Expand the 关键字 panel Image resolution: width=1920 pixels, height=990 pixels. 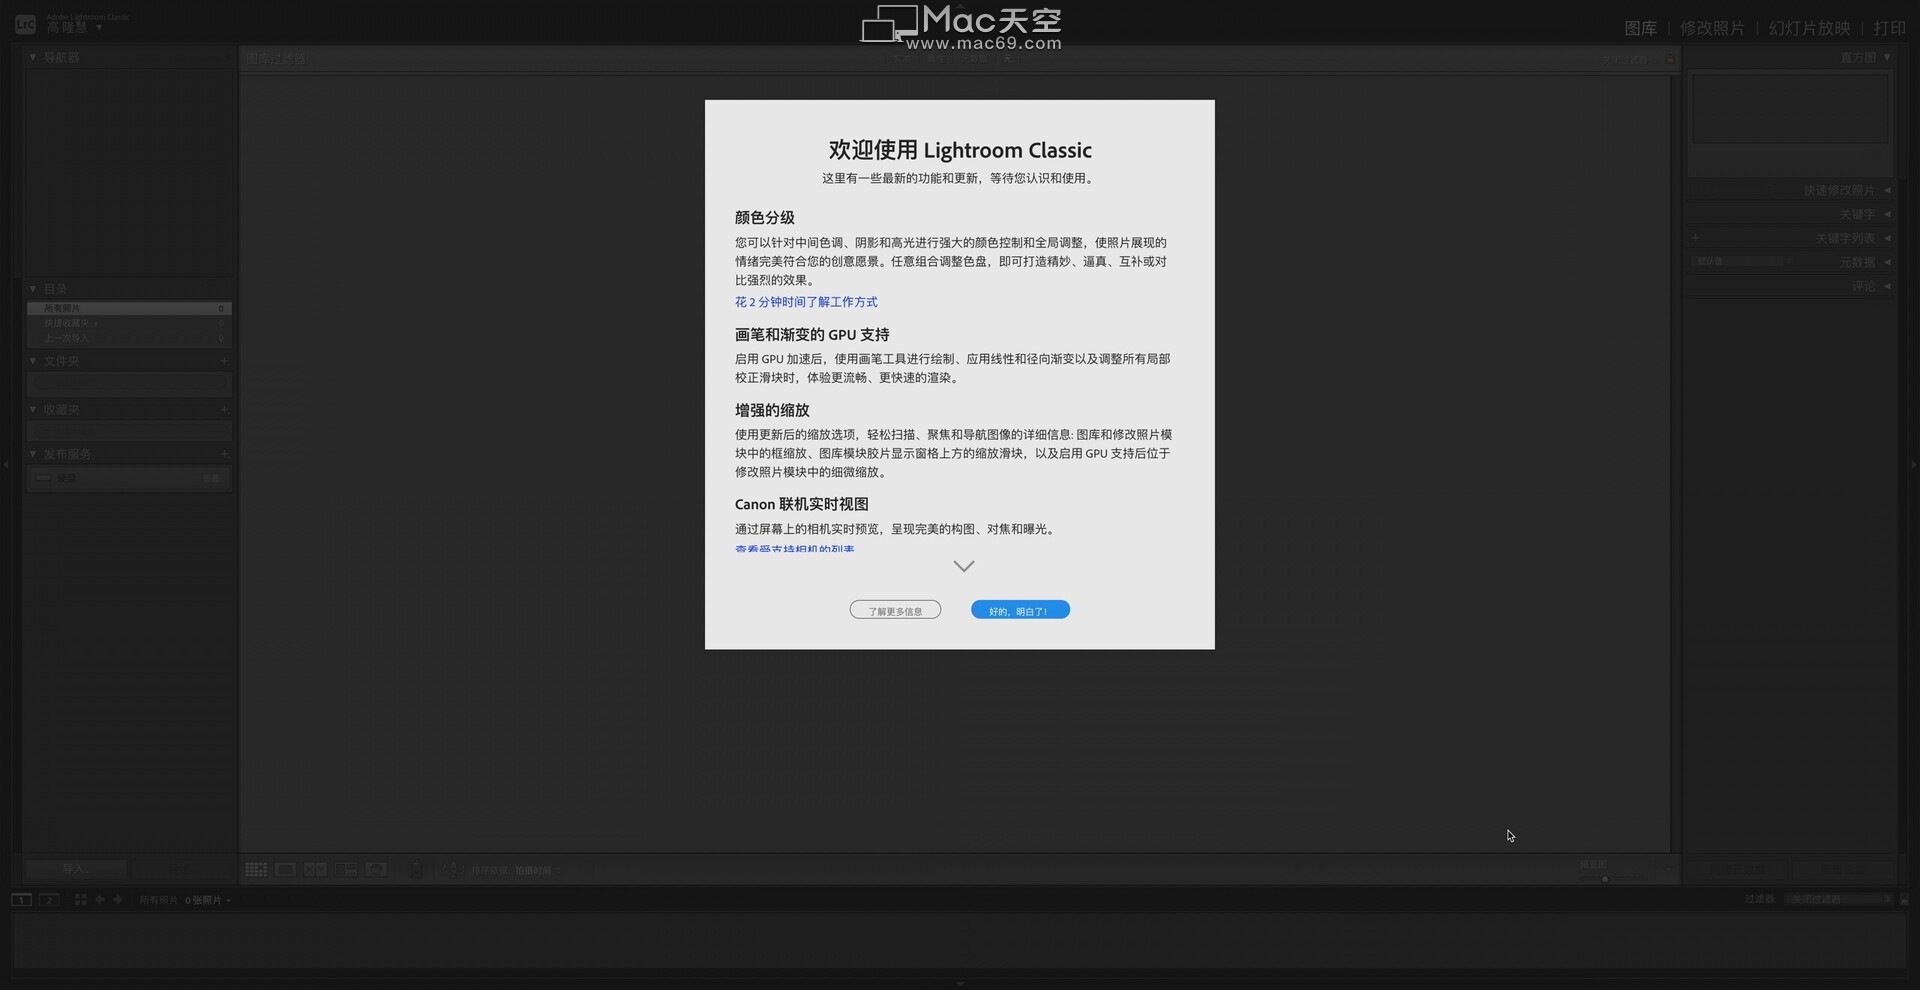click(x=1887, y=214)
